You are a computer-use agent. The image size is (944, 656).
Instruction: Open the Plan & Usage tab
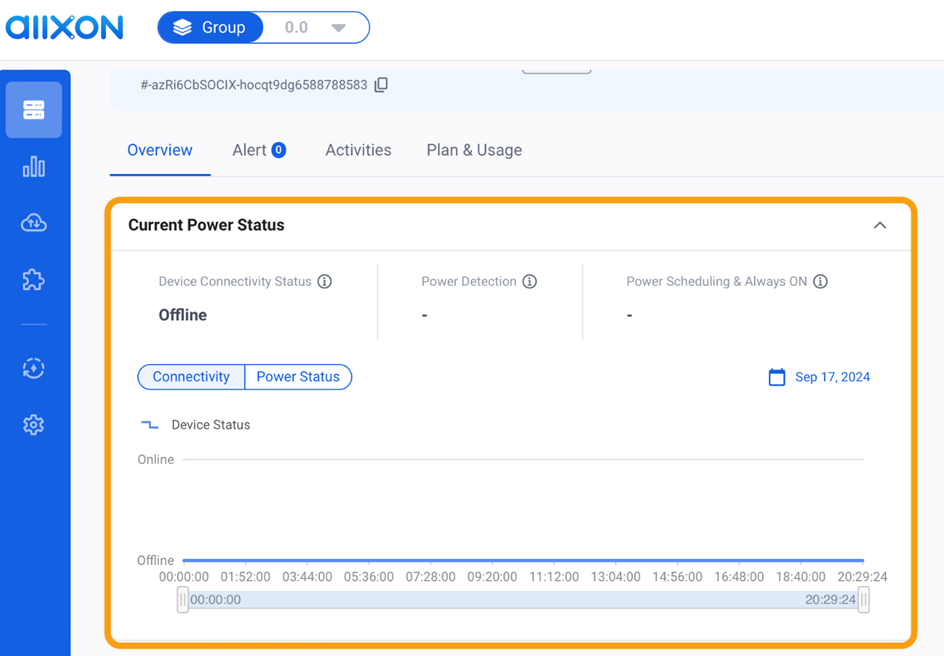(473, 150)
